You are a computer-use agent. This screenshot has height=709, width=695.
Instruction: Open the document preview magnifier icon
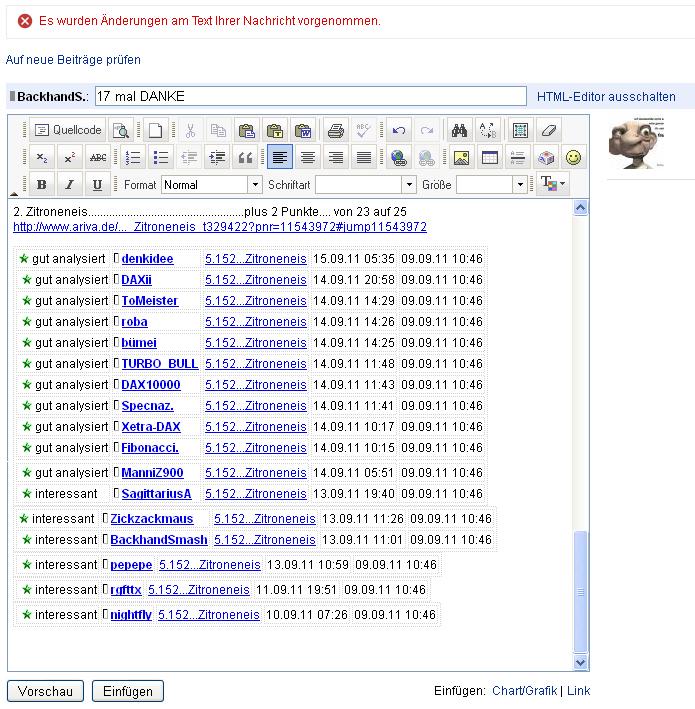coord(121,131)
